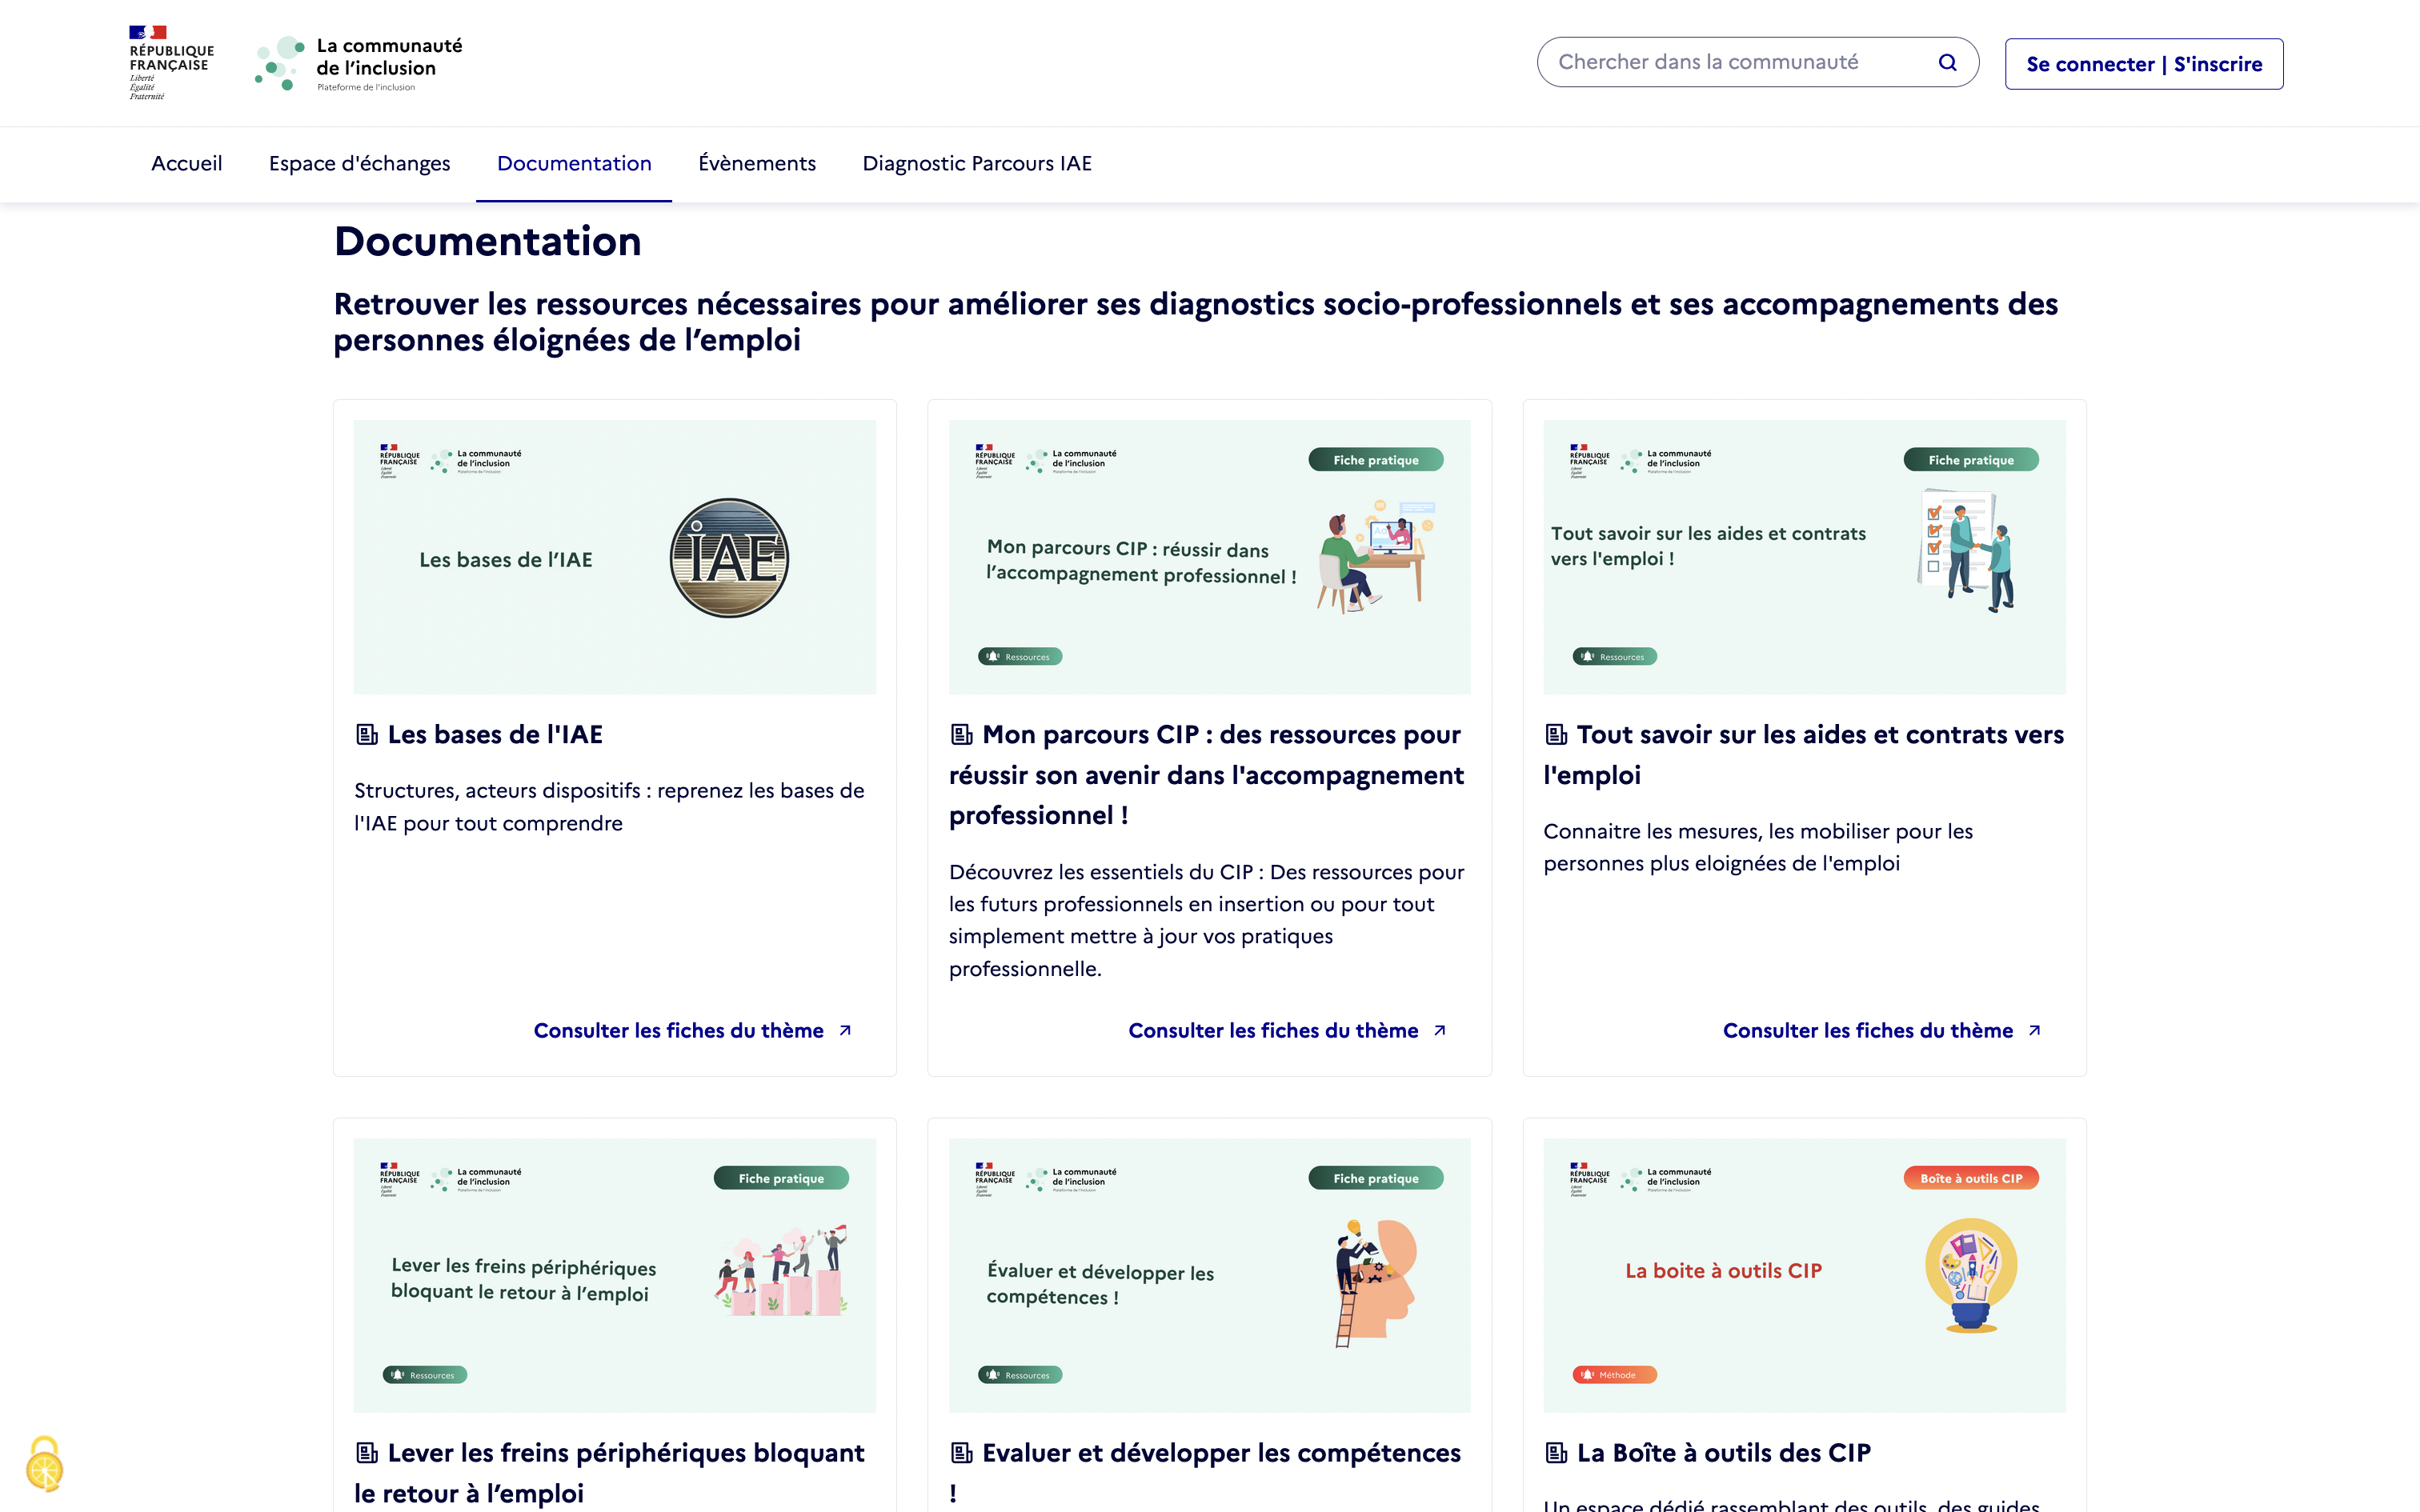Switch to the Évènements tab
Viewport: 2420px width, 1512px height.
click(757, 163)
